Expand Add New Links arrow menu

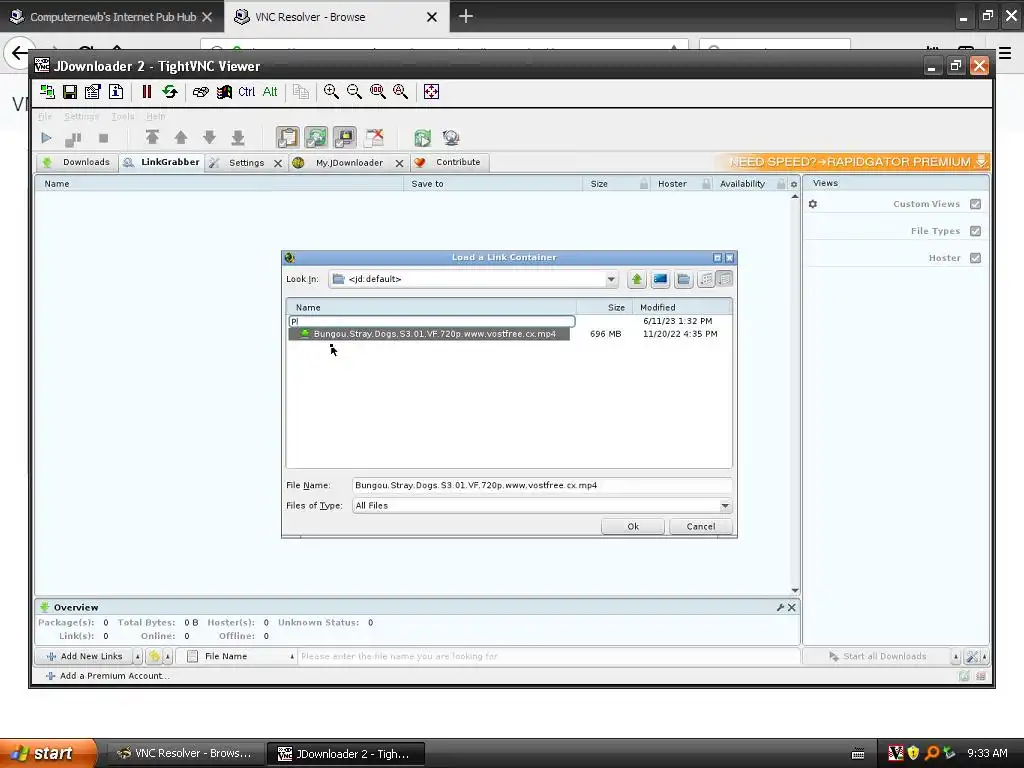point(138,656)
